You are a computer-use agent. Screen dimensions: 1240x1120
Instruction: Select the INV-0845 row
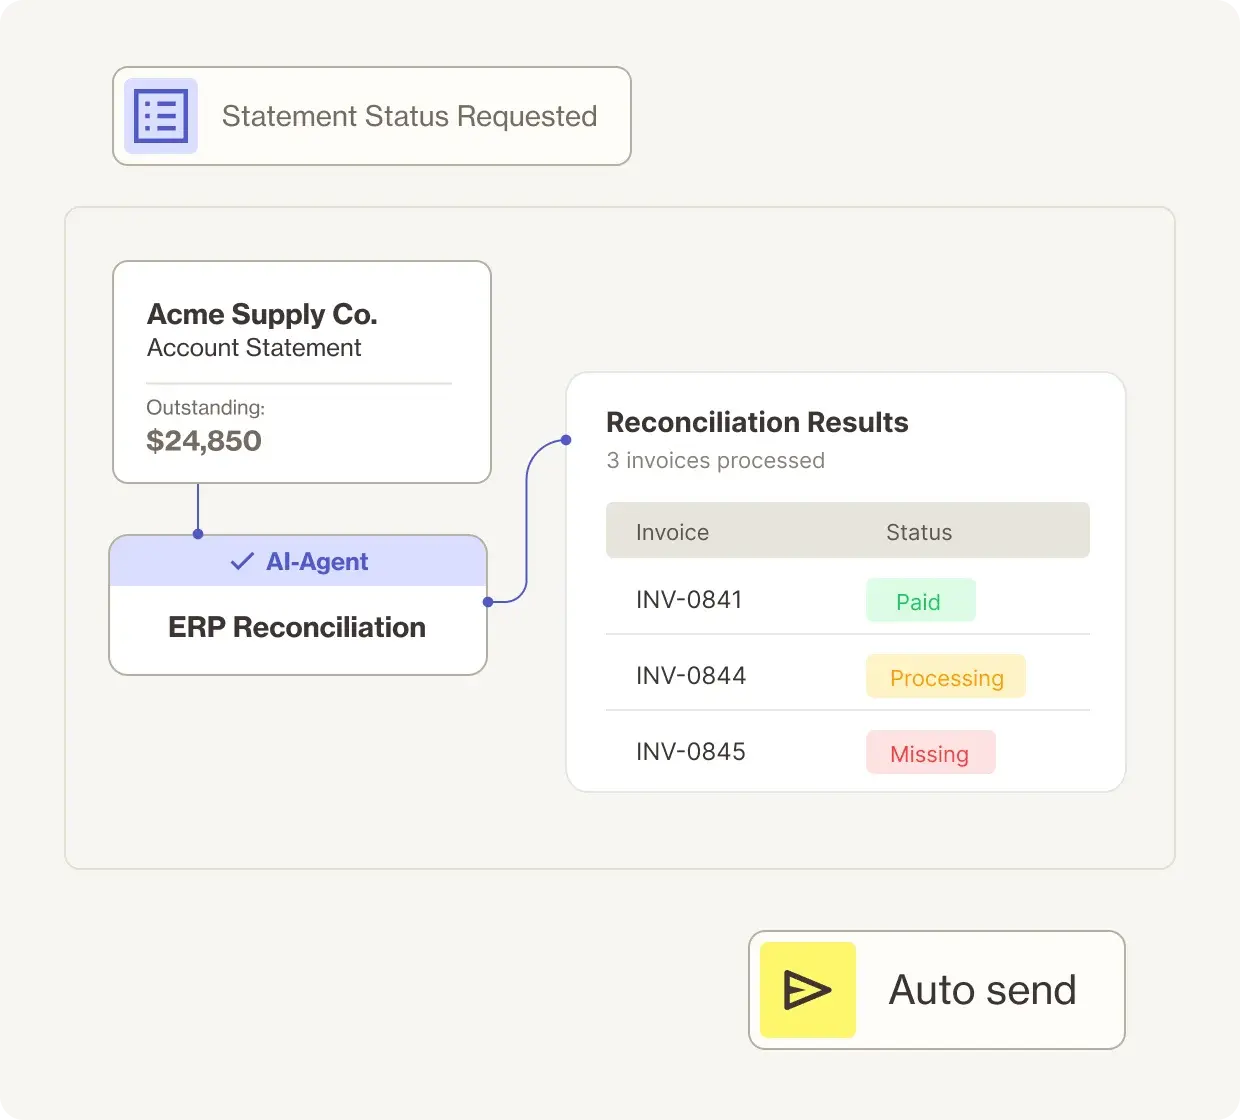[689, 751]
